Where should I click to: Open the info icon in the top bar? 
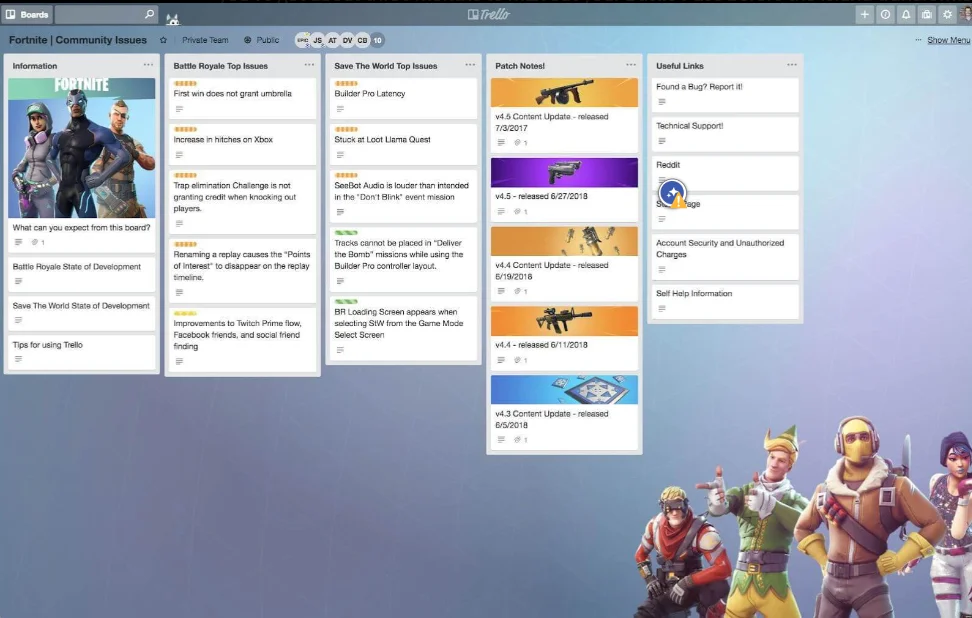pos(884,14)
